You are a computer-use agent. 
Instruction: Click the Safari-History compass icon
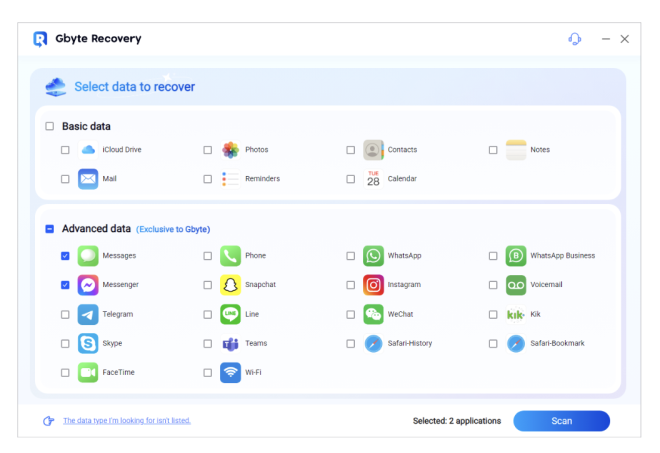[373, 344]
